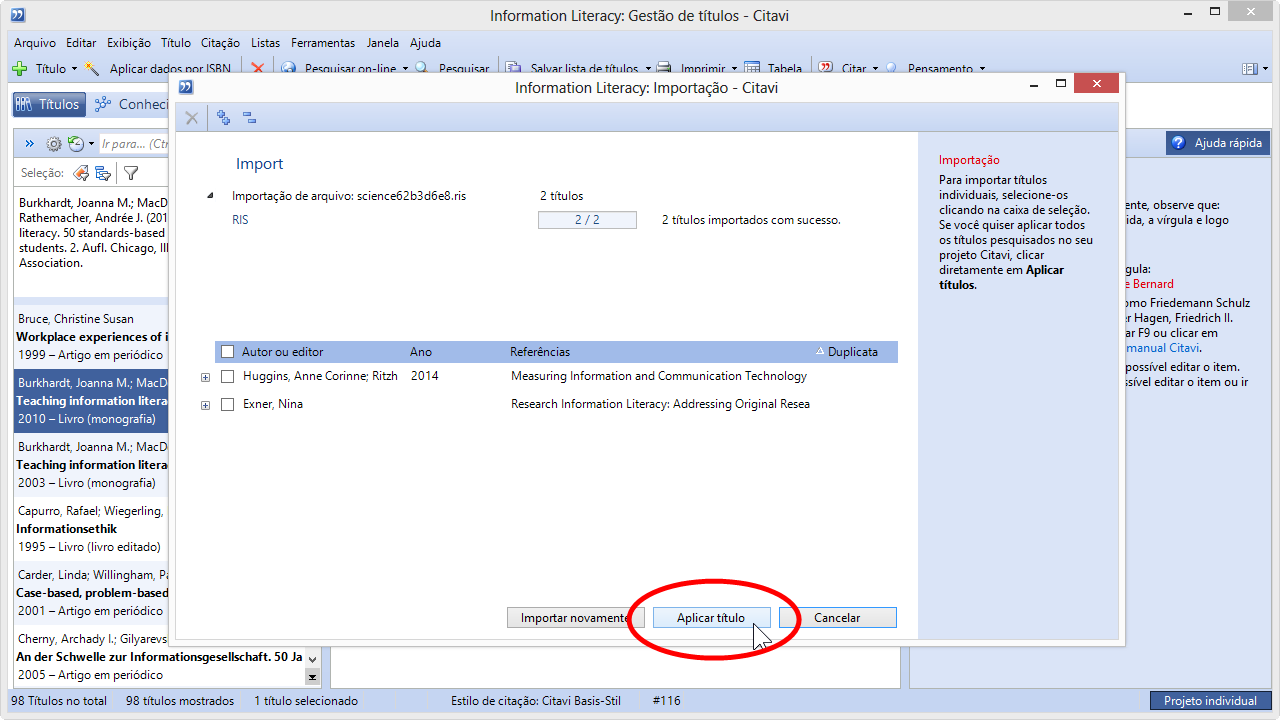Click the Citavi logo in main window title bar

coord(18,15)
